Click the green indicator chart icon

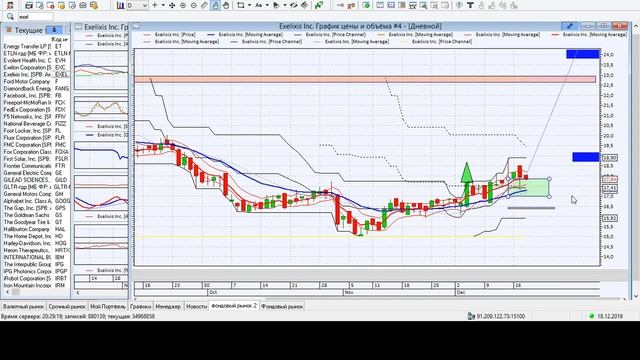click(x=318, y=5)
